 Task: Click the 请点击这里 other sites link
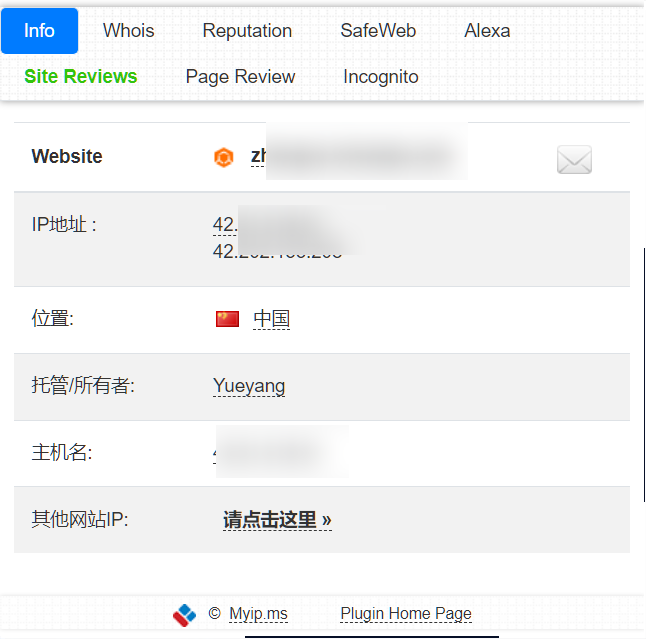(277, 520)
